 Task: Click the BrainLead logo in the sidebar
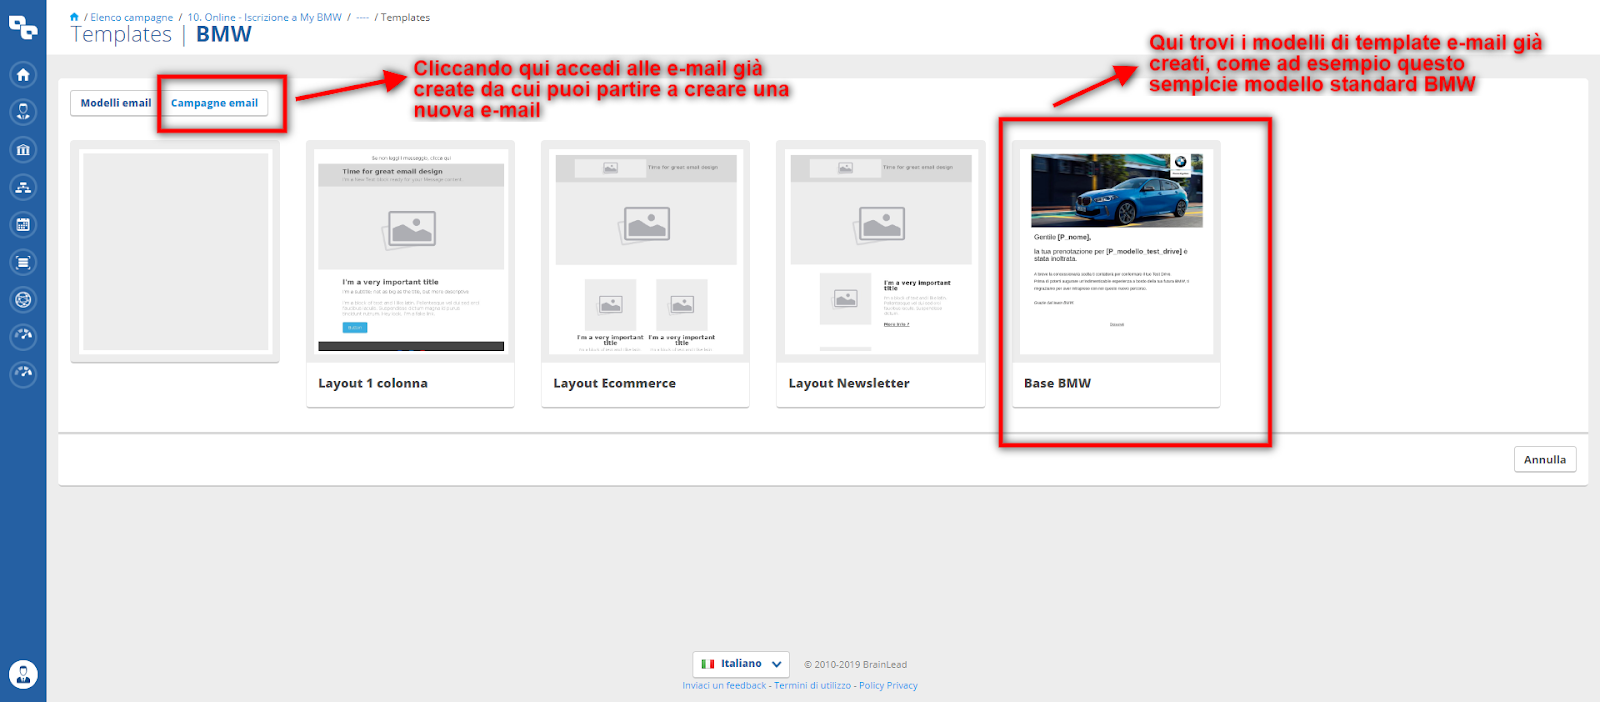(22, 27)
